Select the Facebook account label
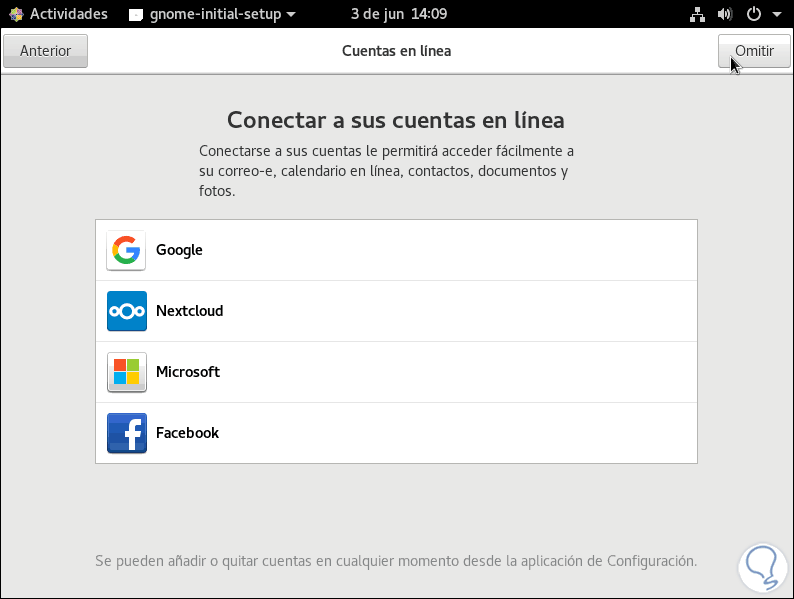The width and height of the screenshot is (794, 599). [187, 433]
